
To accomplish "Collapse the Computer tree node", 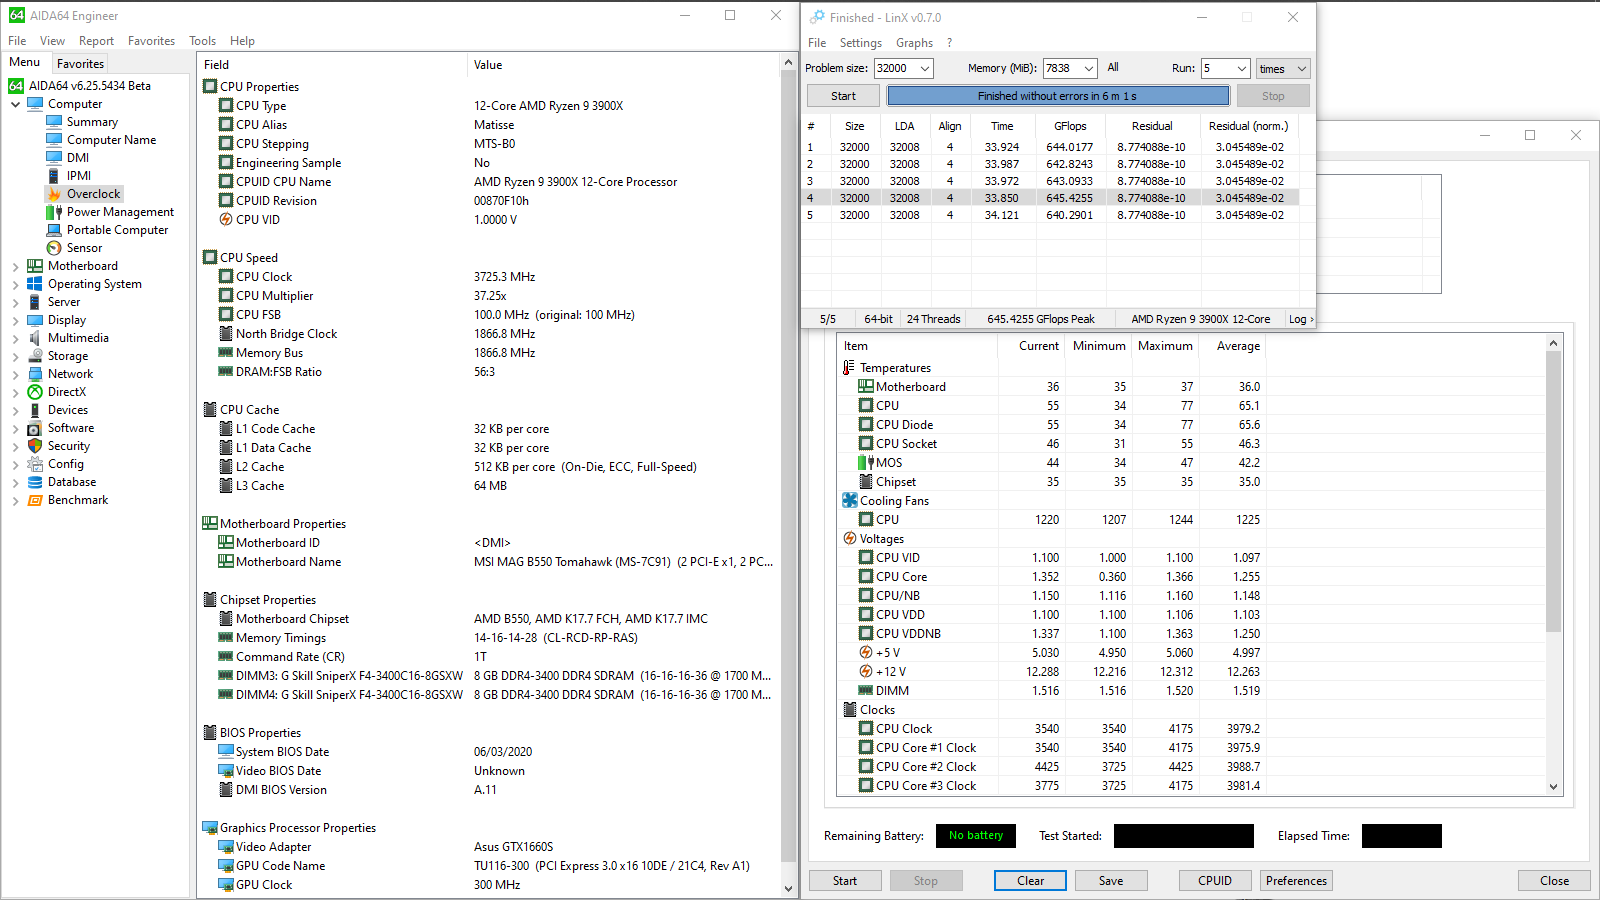I will coord(16,104).
